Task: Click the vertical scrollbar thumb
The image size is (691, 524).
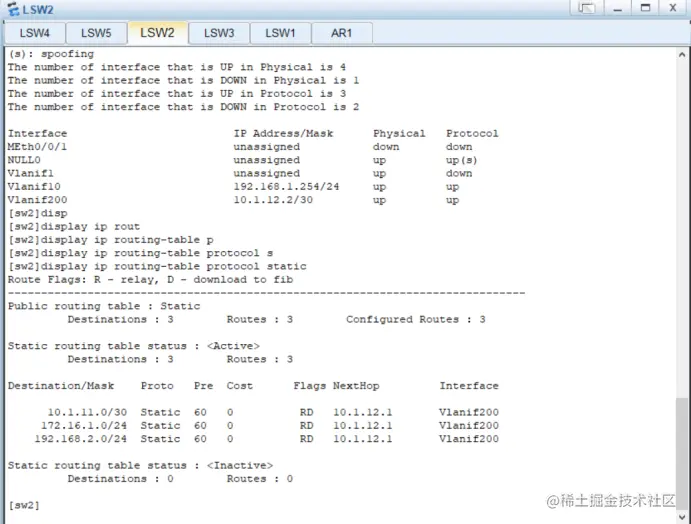Action: pos(682,452)
